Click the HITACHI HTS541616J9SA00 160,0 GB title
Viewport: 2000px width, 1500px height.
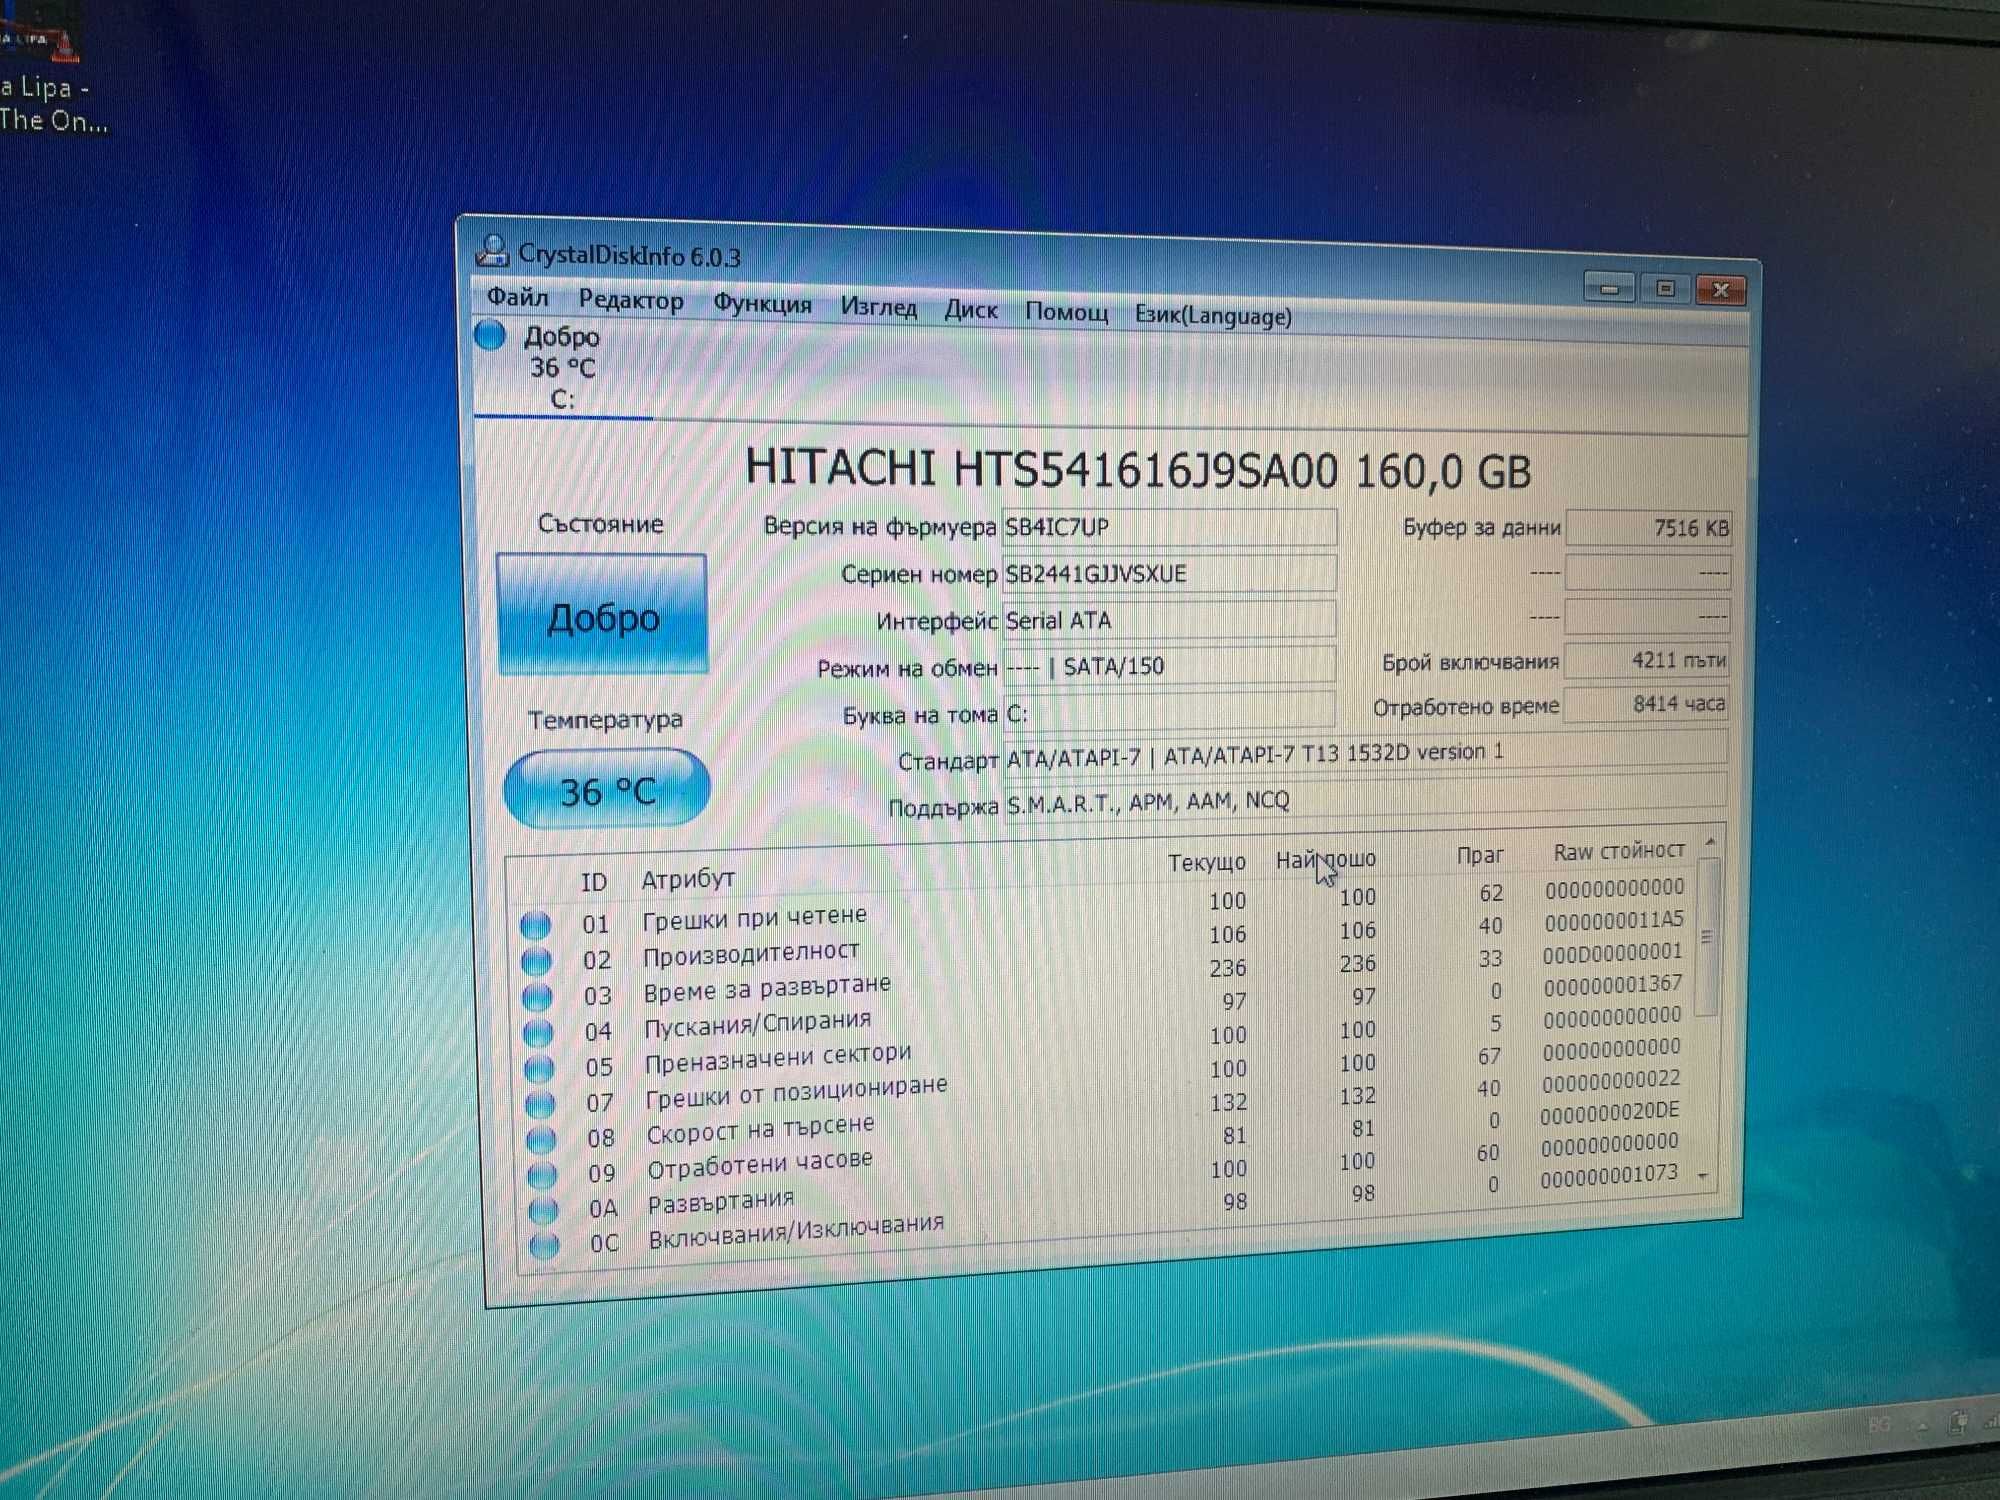click(x=1138, y=469)
